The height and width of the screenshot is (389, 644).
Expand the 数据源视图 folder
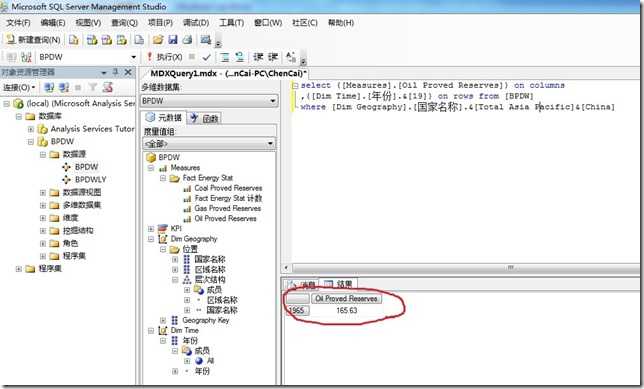coord(43,193)
